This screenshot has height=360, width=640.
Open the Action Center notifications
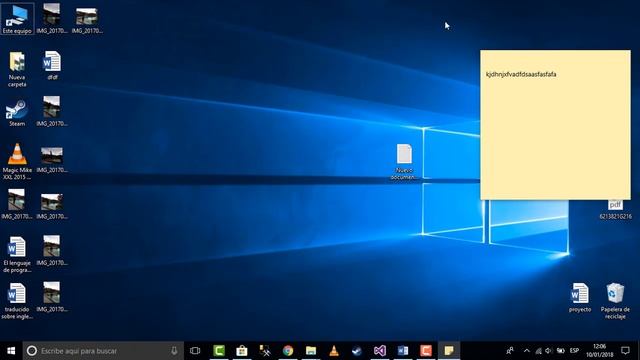coord(625,351)
